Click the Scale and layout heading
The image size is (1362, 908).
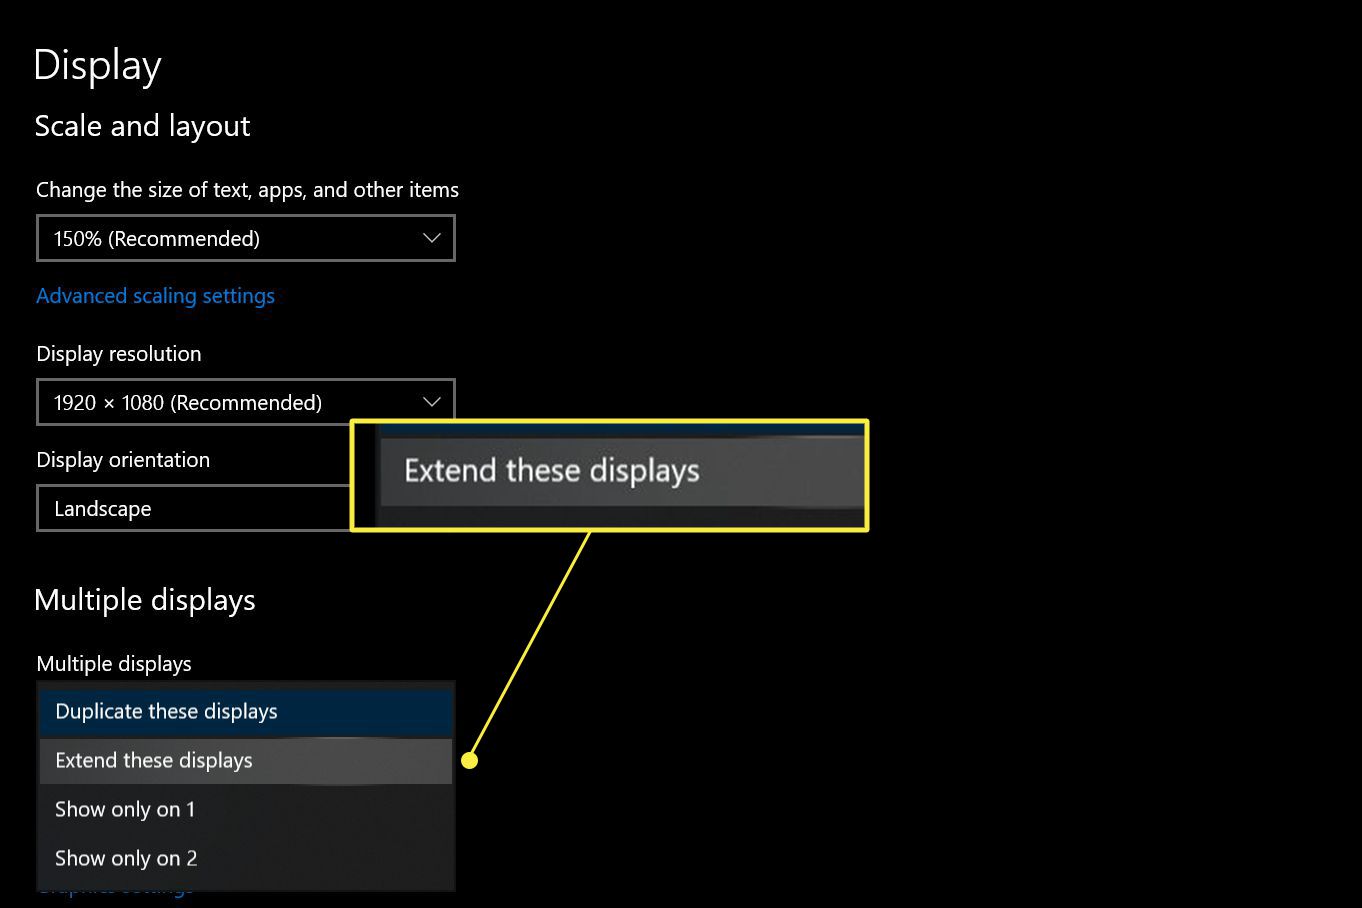coord(142,126)
